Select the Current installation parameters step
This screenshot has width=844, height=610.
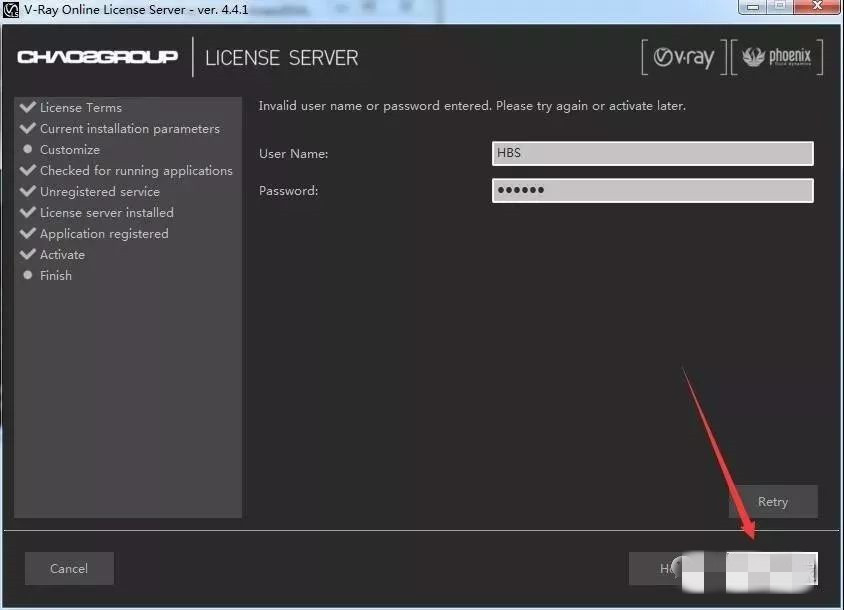tap(129, 128)
